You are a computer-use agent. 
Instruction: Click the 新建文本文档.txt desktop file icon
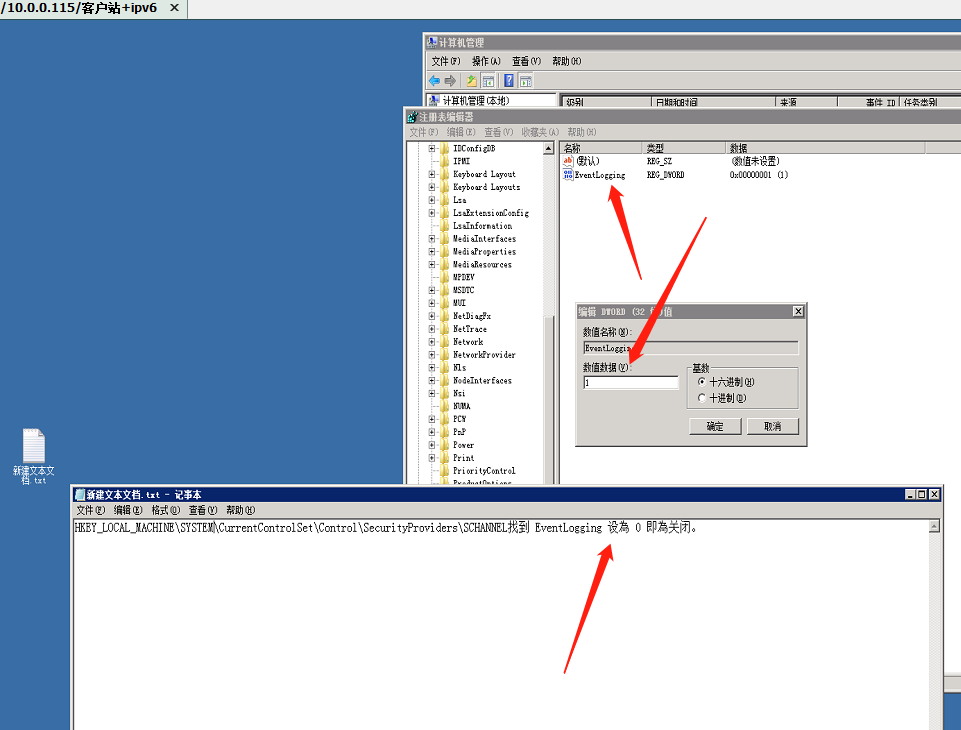(34, 447)
